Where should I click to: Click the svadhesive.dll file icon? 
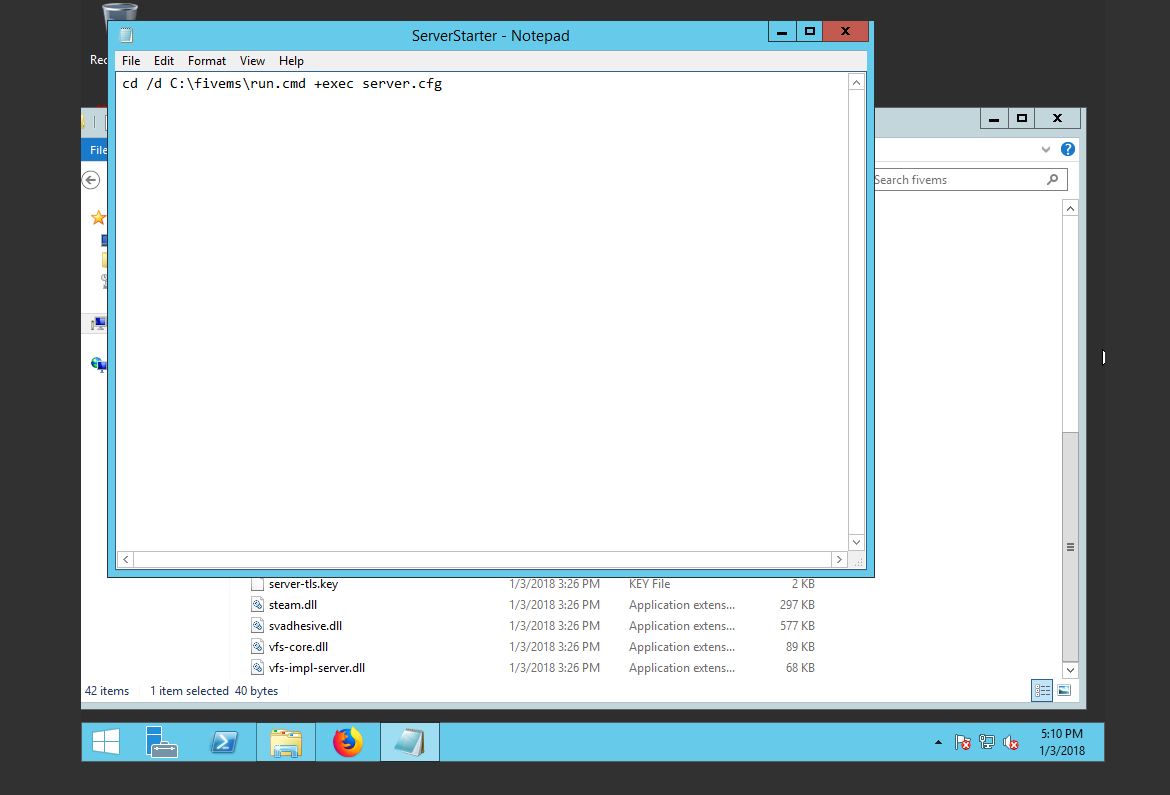257,626
